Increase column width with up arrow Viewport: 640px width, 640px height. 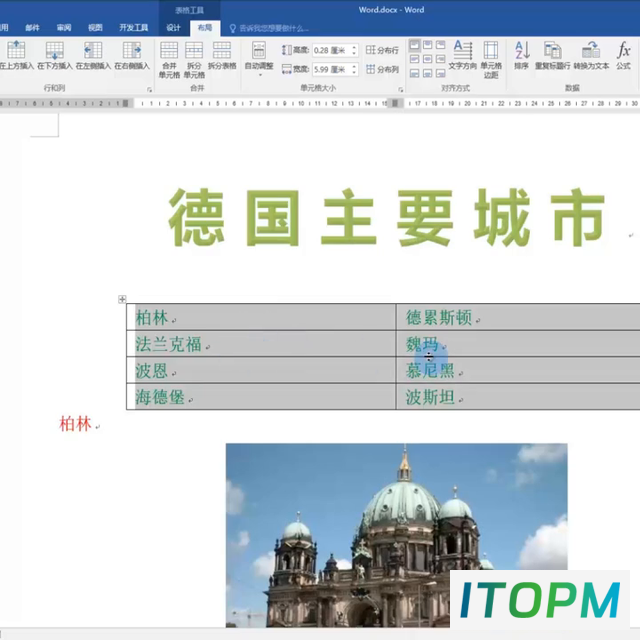tap(354, 67)
